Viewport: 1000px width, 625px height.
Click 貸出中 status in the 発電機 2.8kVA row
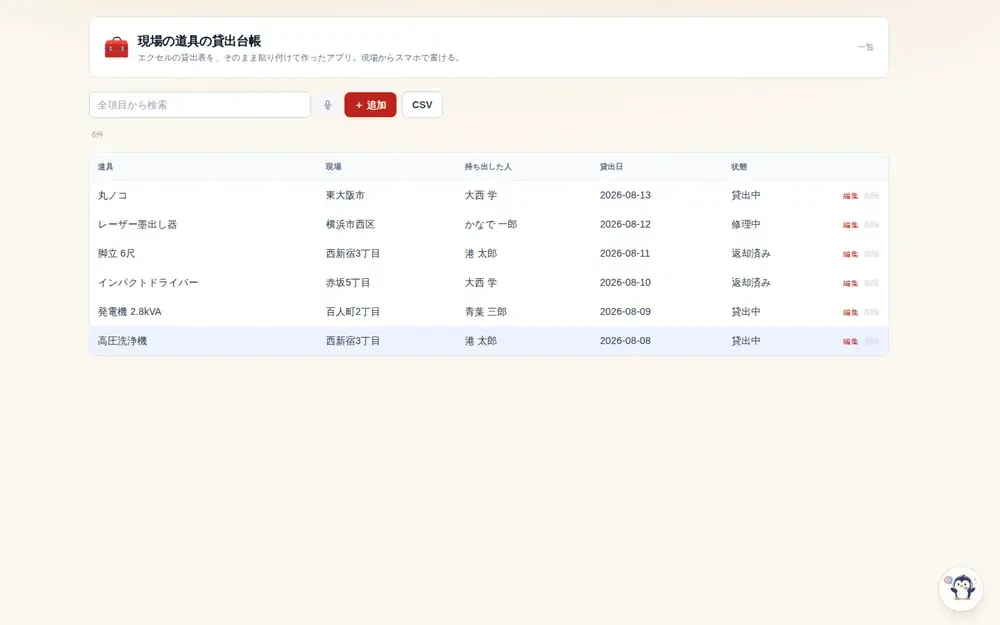click(x=746, y=312)
